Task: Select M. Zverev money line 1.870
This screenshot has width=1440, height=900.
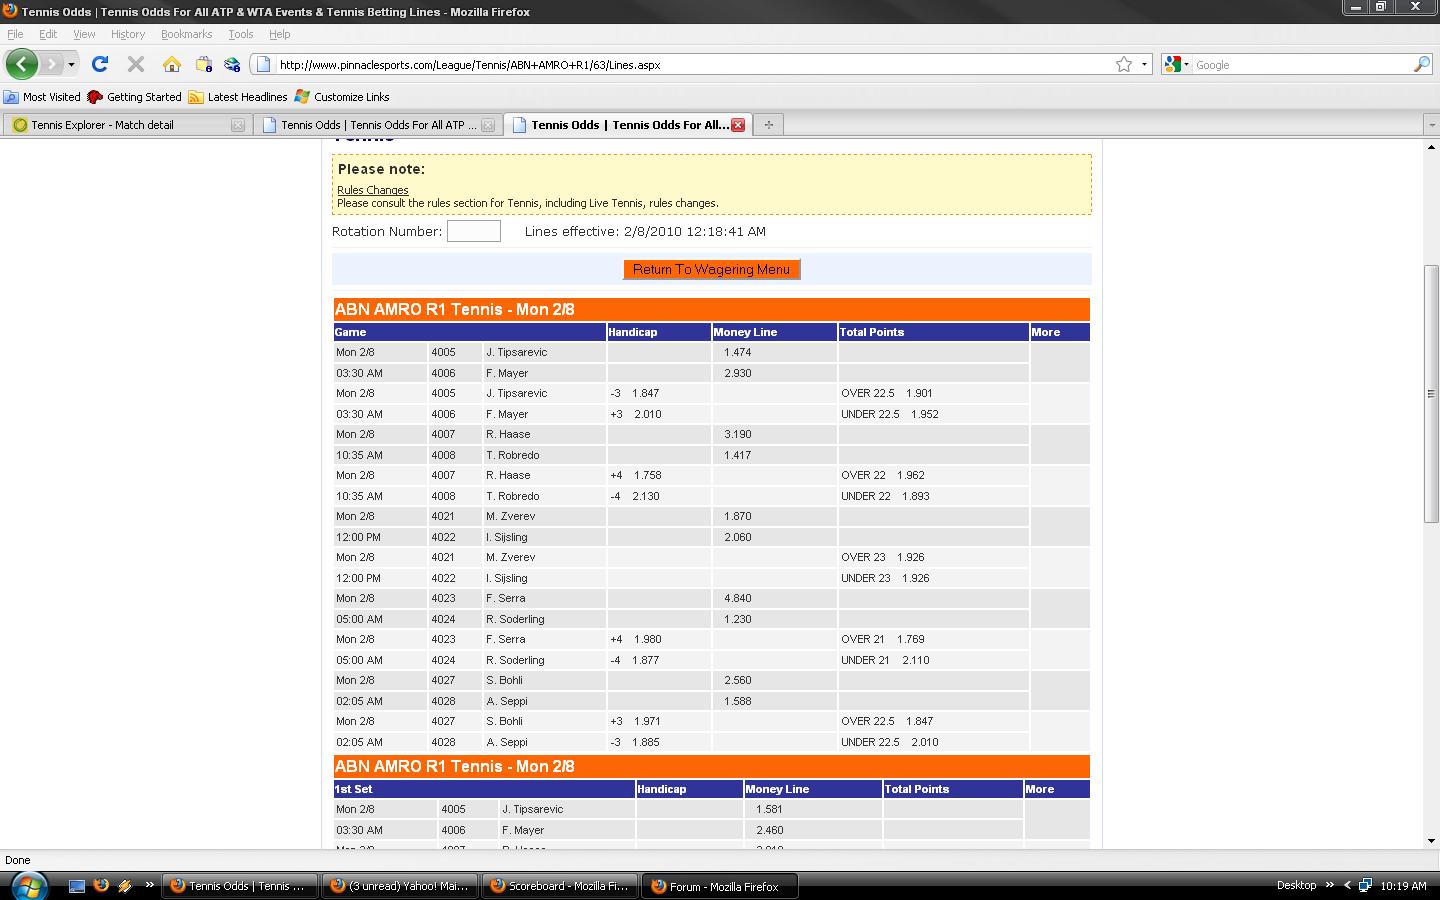Action: pyautogui.click(x=738, y=516)
